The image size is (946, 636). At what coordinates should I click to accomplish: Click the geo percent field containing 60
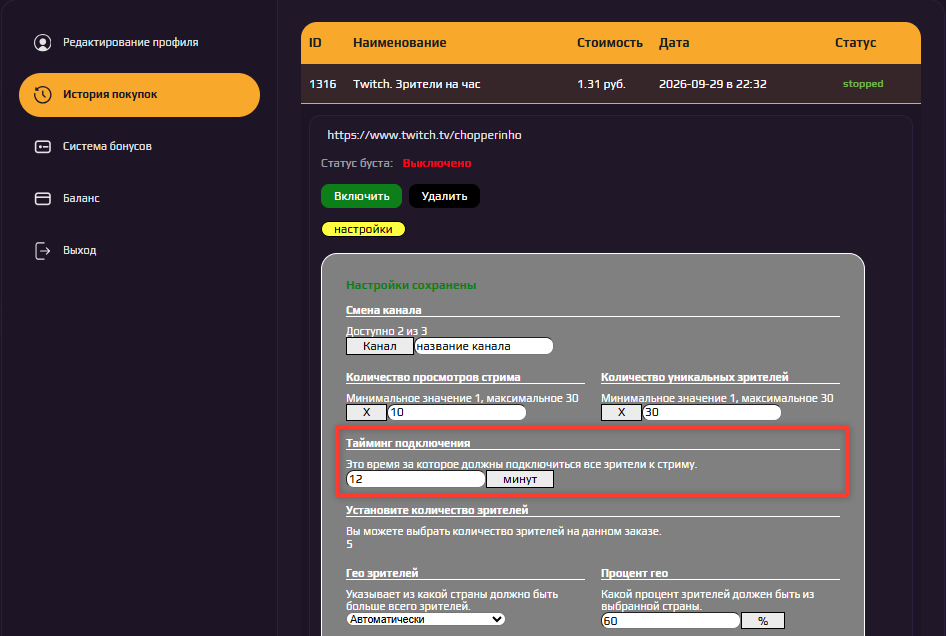tap(670, 621)
